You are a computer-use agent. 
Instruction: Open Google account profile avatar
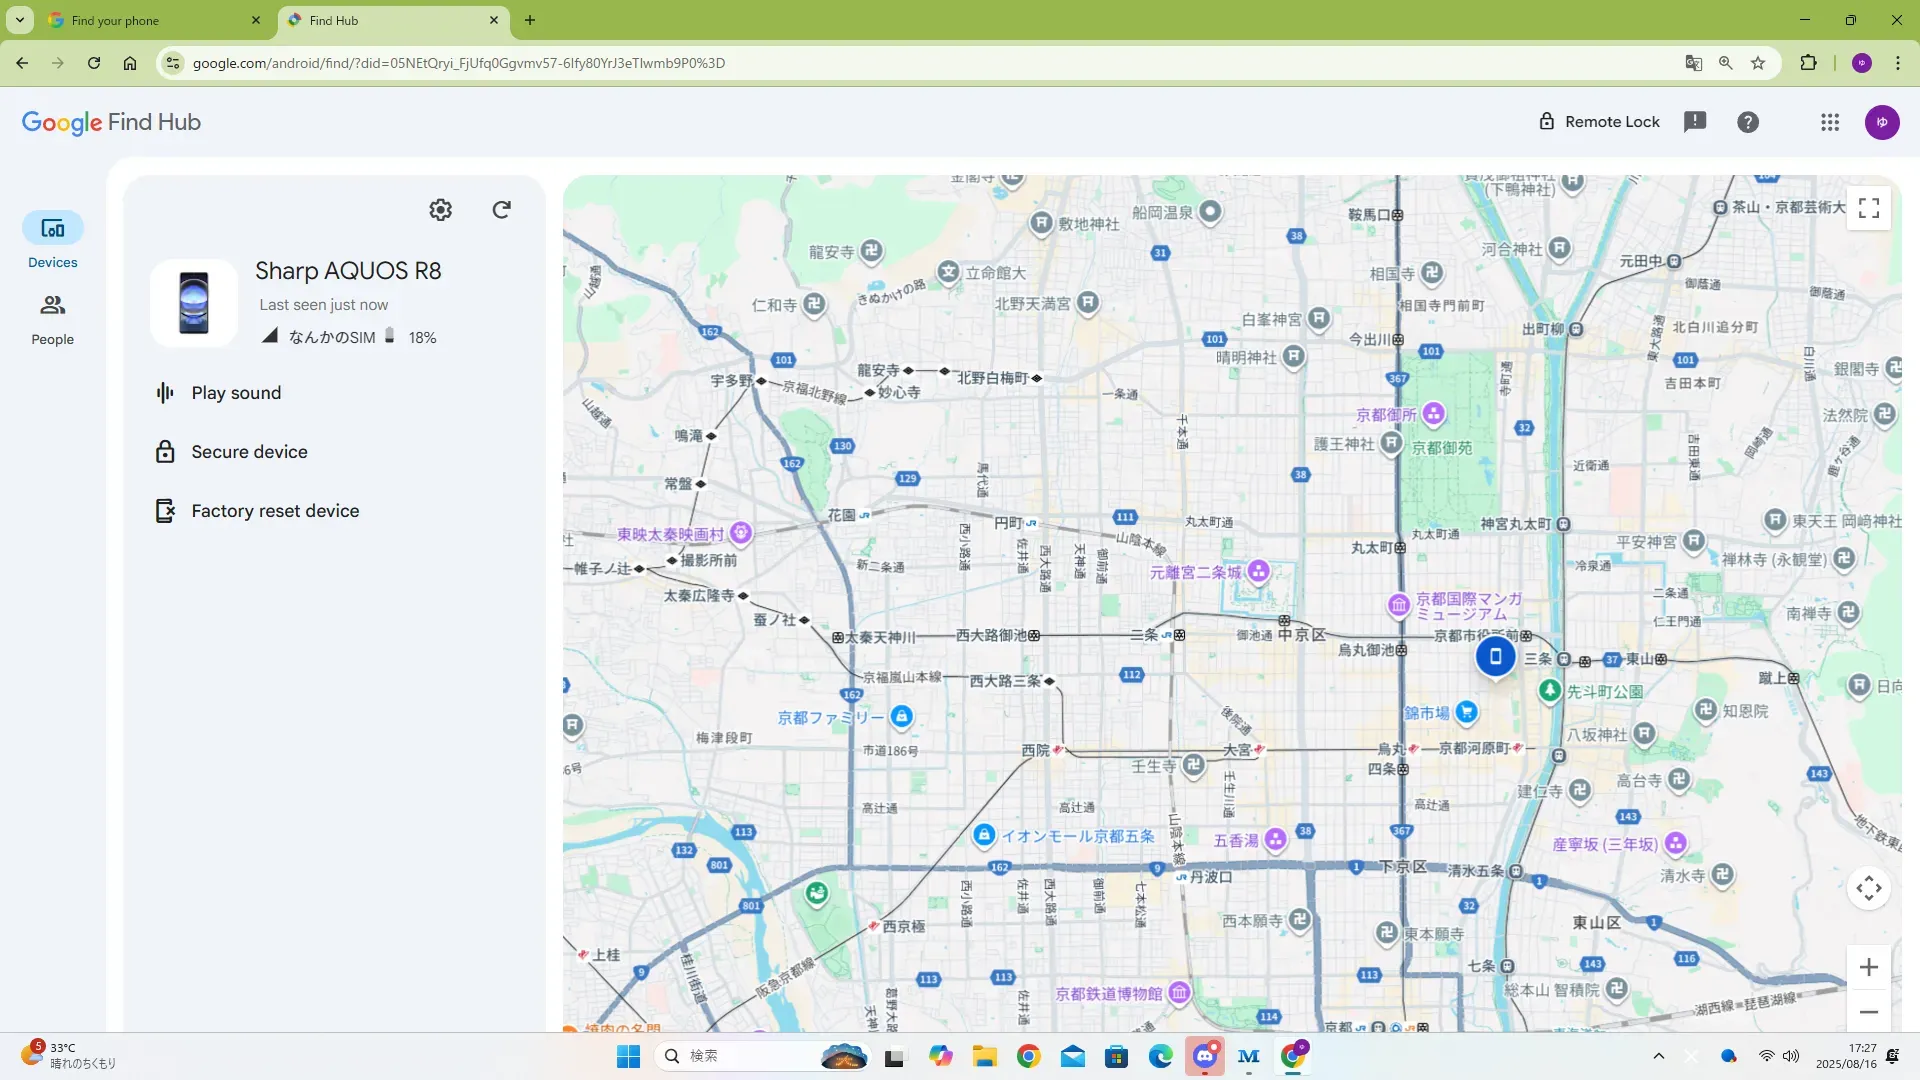(1881, 122)
